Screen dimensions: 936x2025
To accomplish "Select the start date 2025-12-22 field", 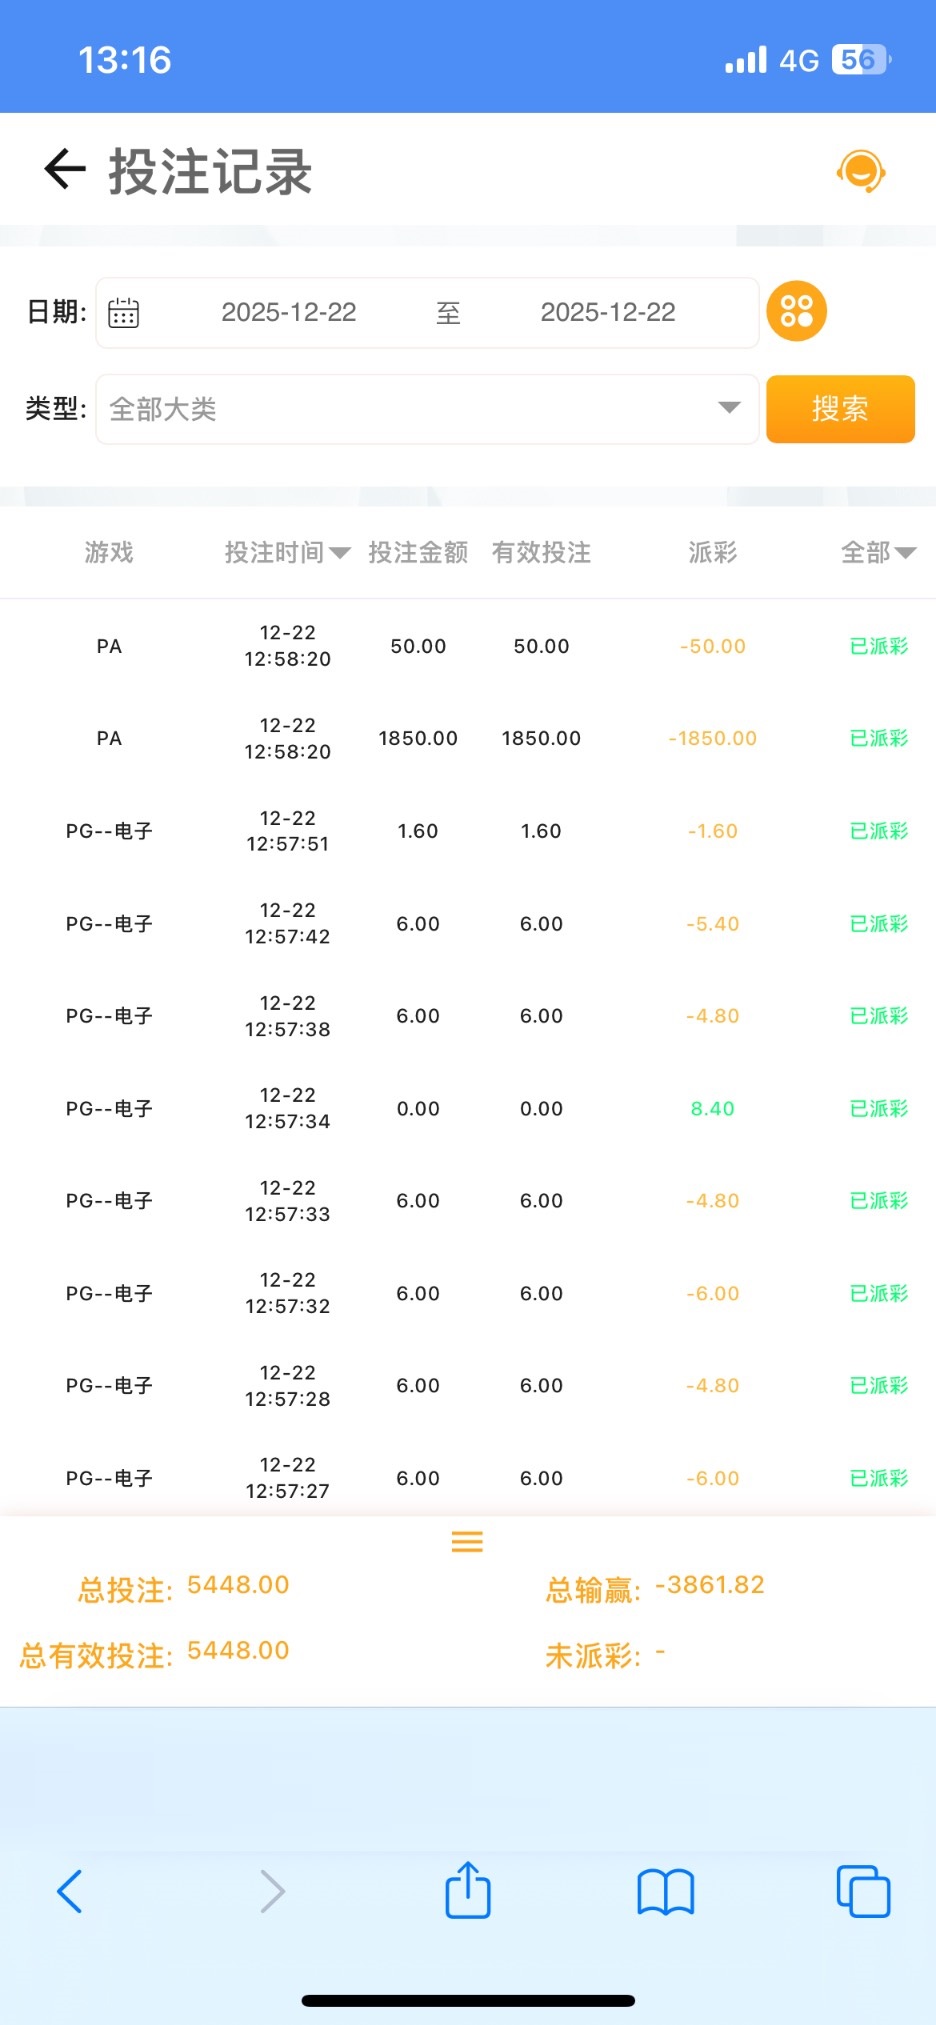I will pos(289,313).
